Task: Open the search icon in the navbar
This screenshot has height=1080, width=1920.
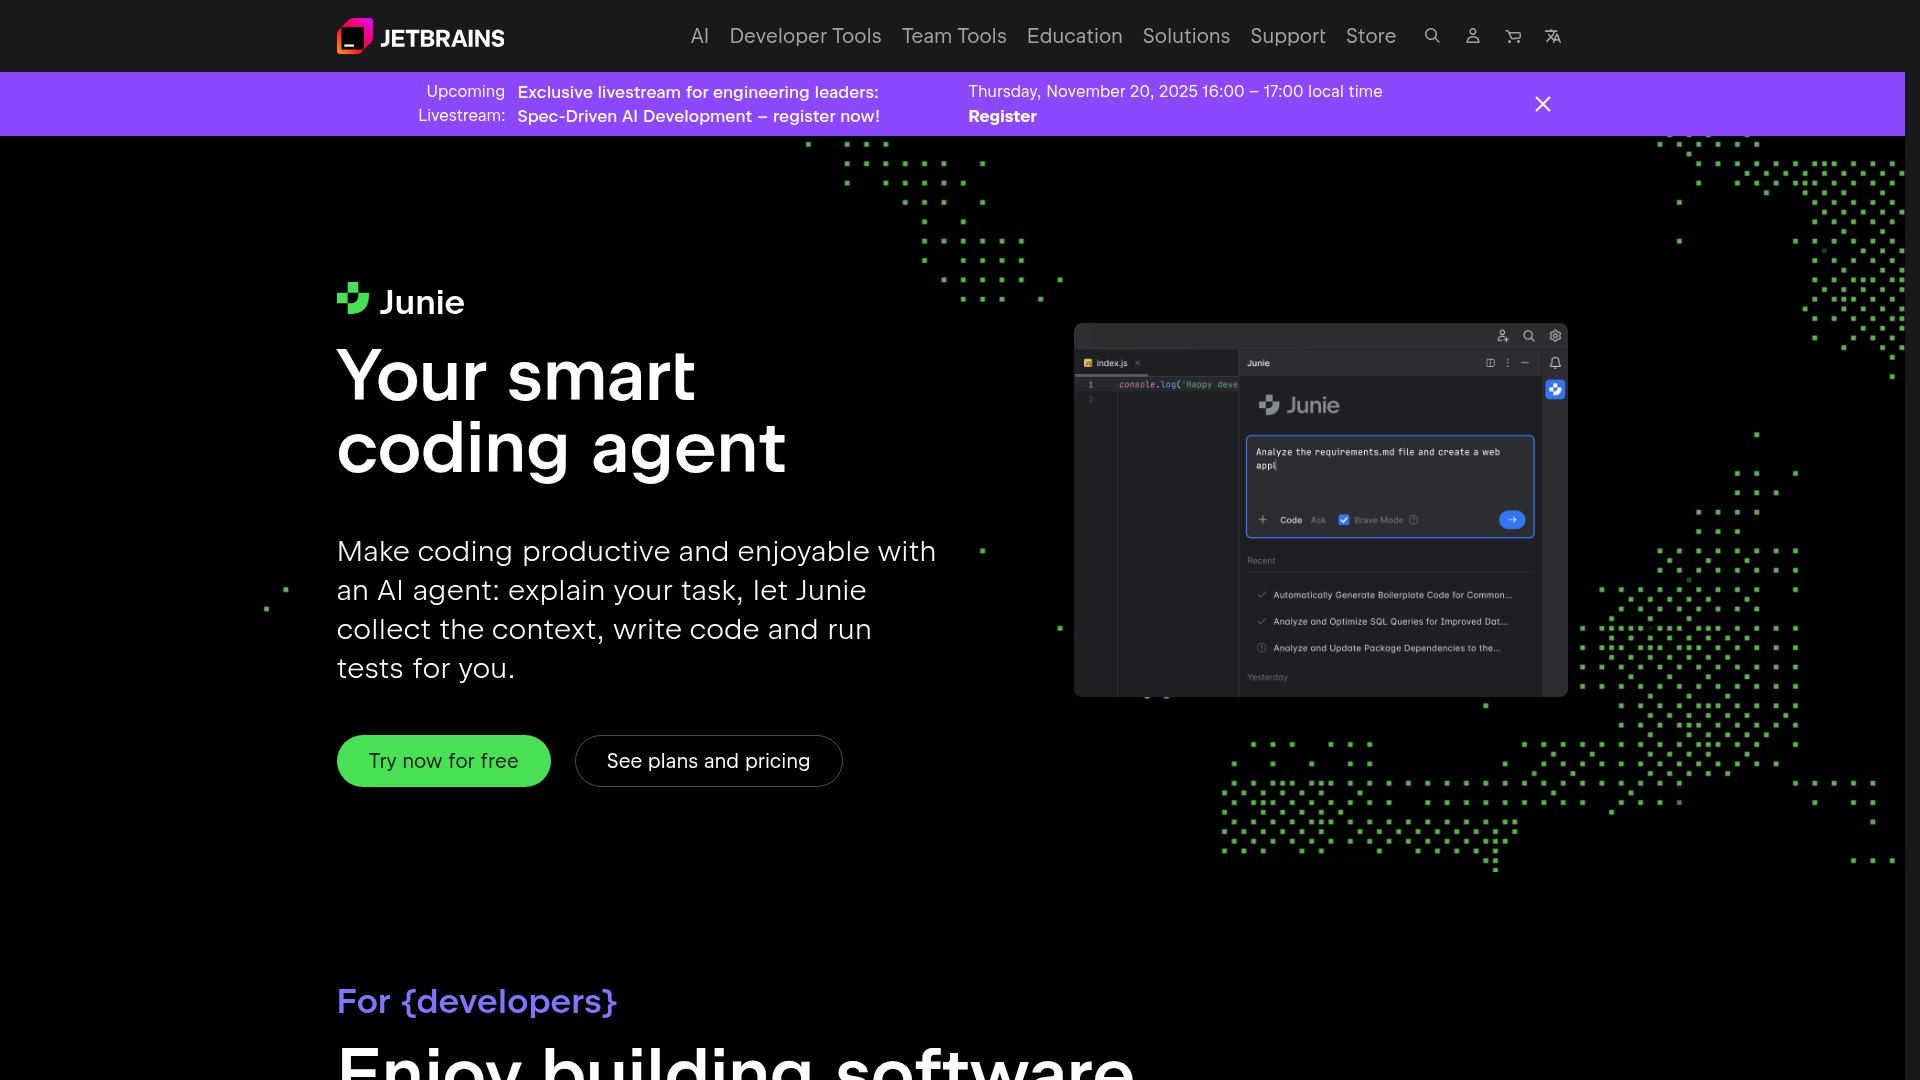Action: pos(1432,36)
